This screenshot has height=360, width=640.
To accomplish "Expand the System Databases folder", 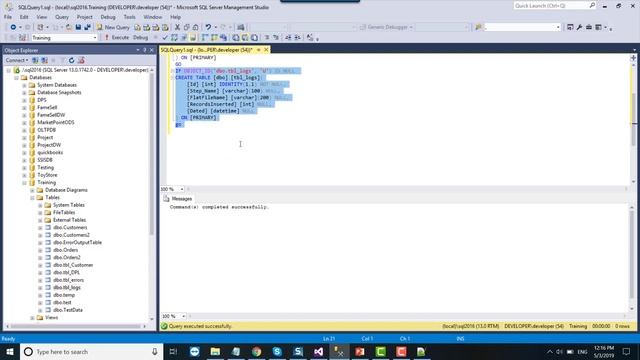I will (x=24, y=85).
